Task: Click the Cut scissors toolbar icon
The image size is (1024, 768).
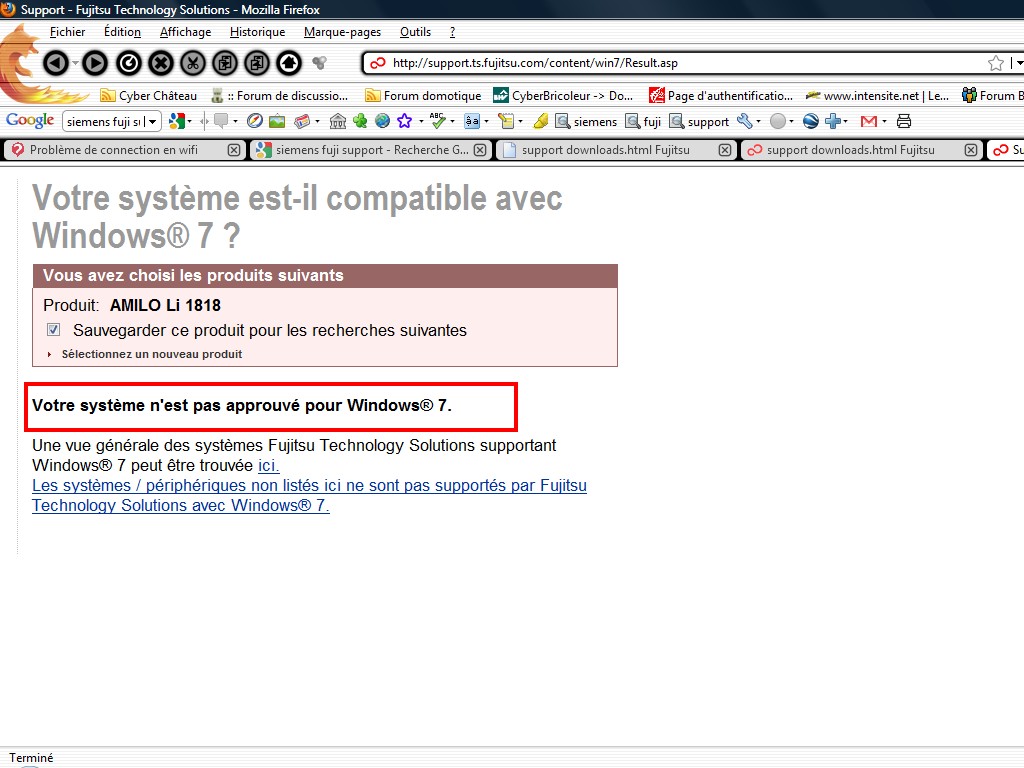Action: tap(192, 63)
